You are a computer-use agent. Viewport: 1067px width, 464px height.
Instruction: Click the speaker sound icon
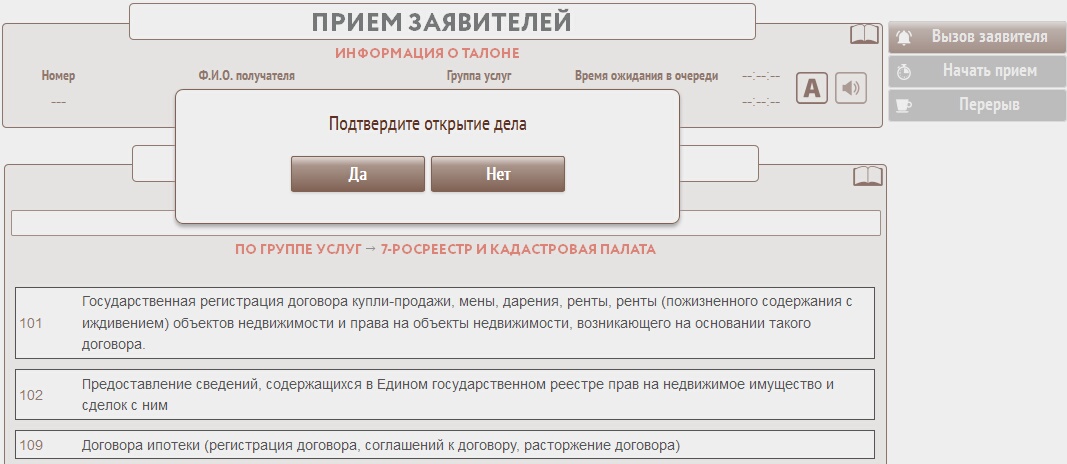point(850,88)
